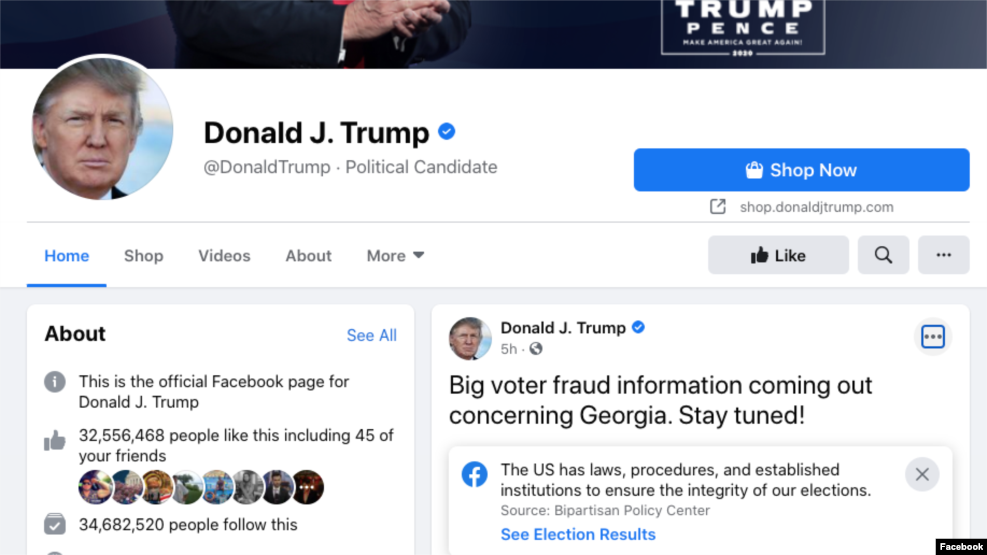Click the Facebook logo in election notice
Viewport: 987px width, 555px height.
tap(474, 474)
